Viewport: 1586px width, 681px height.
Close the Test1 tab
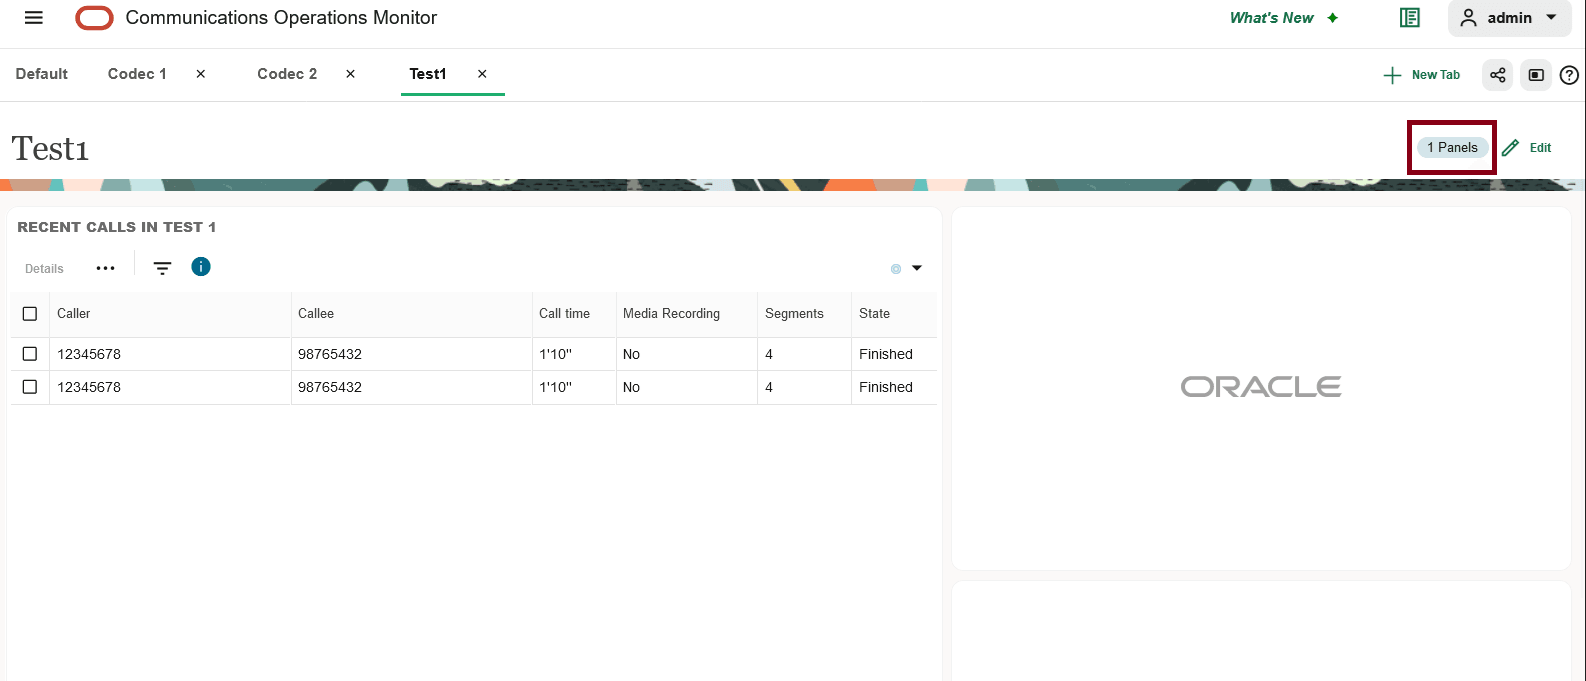point(482,74)
